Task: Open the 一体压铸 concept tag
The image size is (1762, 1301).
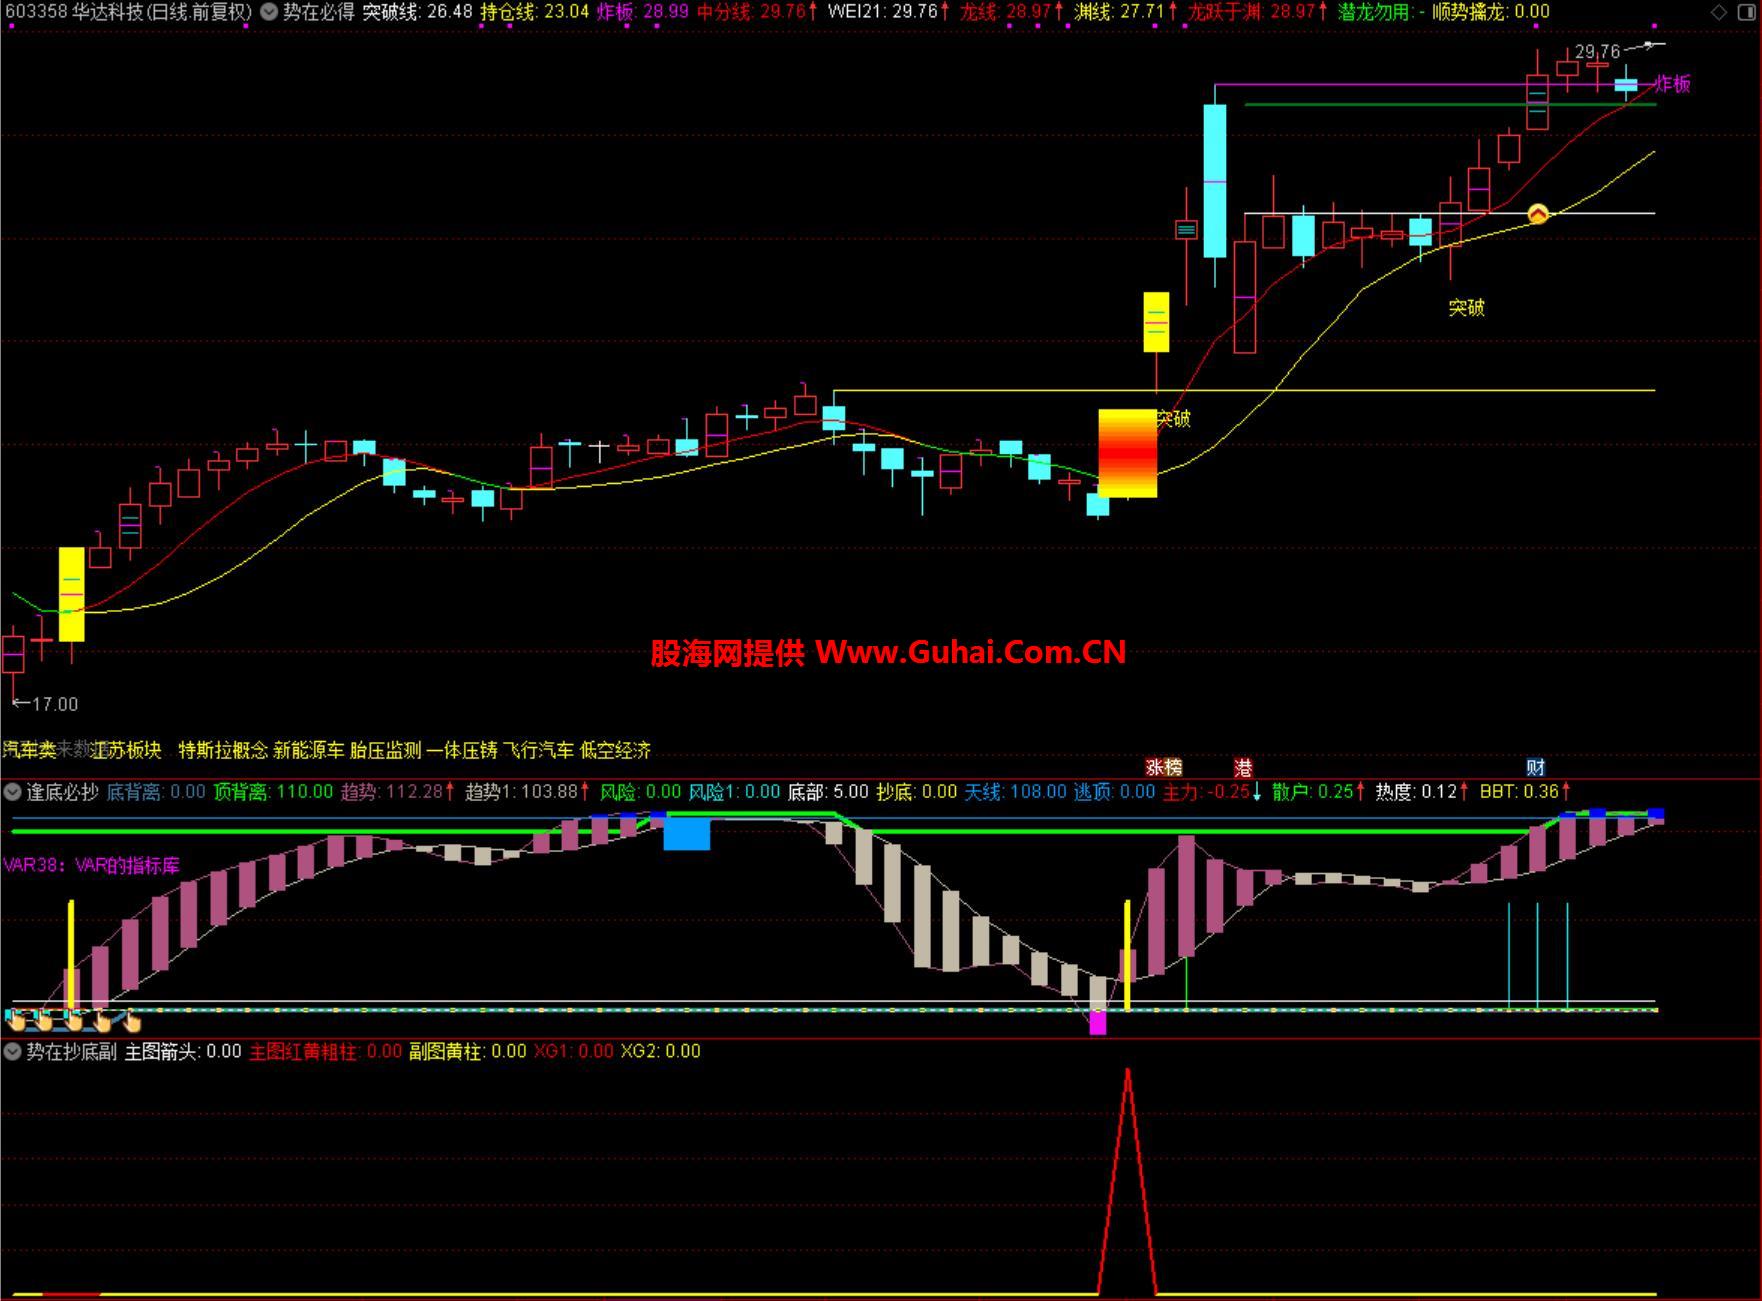Action: point(462,749)
